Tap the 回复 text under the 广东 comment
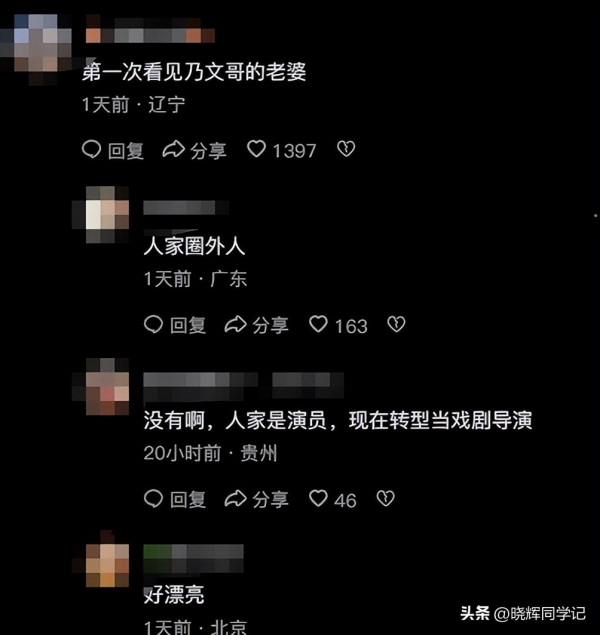Viewport: 600px width, 635px height. click(x=188, y=325)
